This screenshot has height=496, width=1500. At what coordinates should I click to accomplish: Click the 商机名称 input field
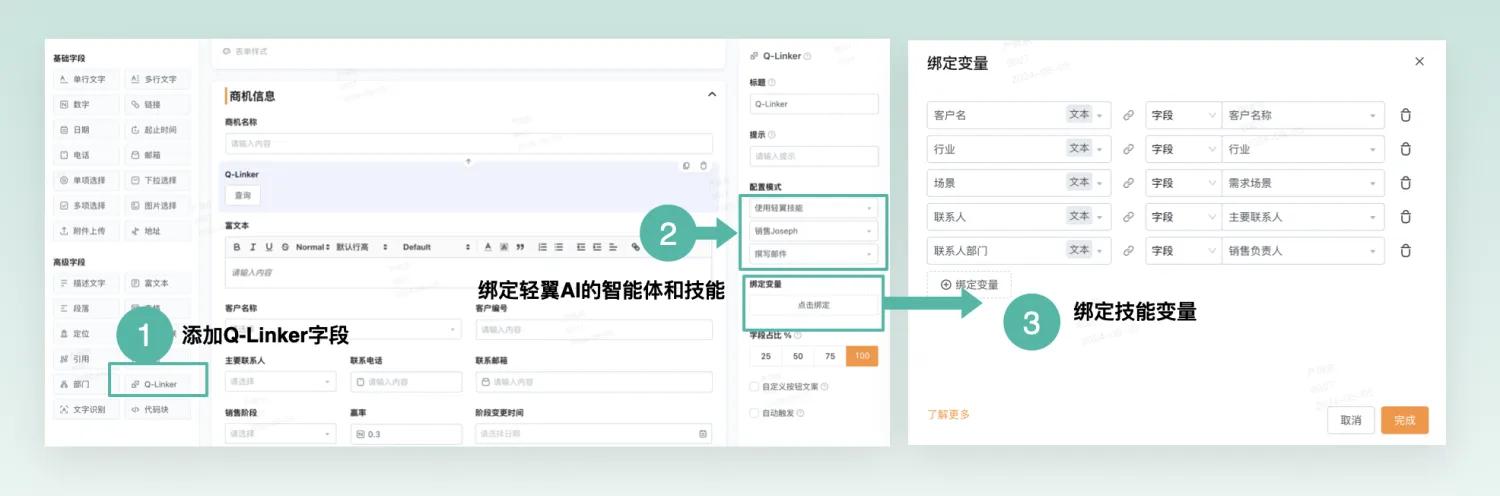(469, 144)
